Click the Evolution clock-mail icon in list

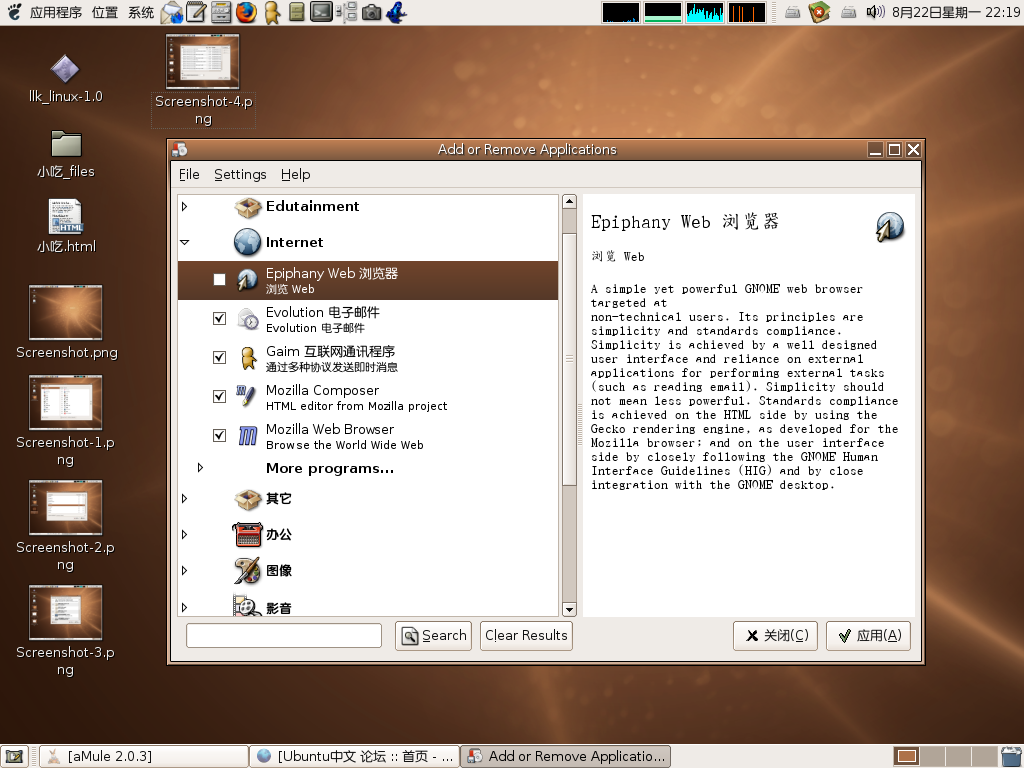[248, 319]
